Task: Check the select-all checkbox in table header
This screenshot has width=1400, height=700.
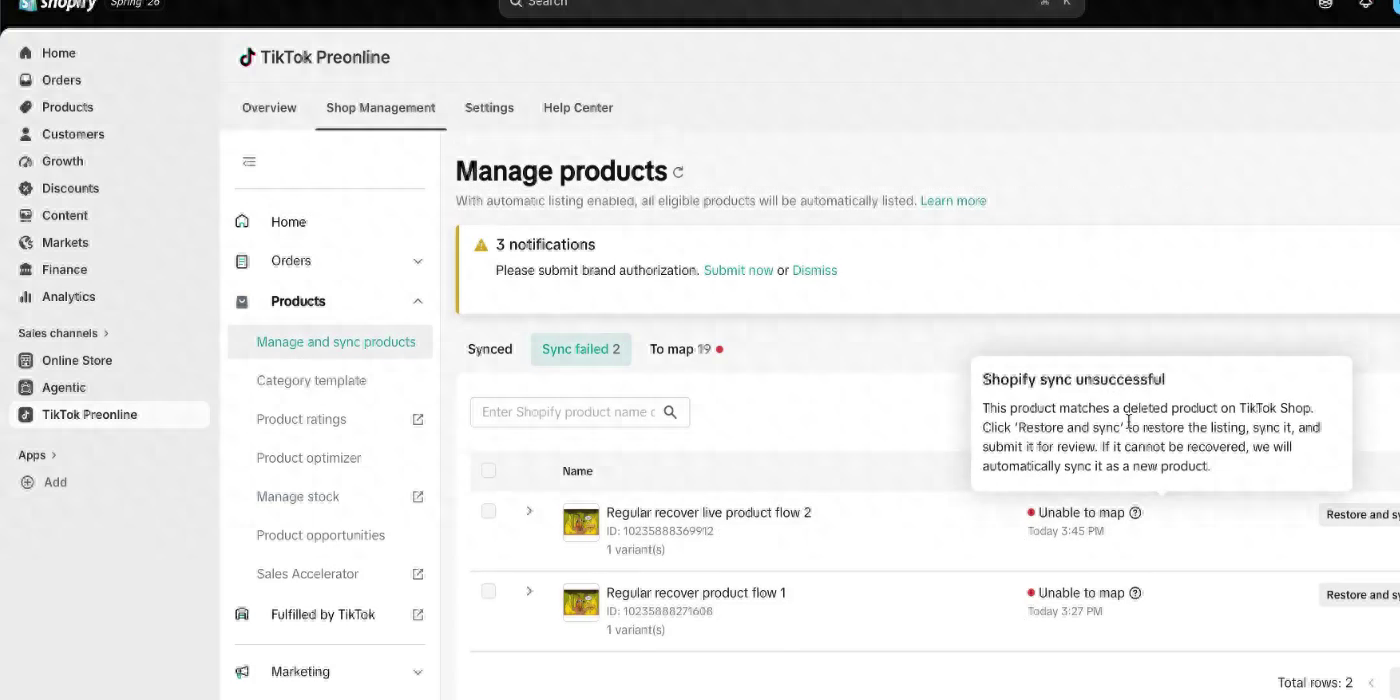Action: tap(488, 470)
